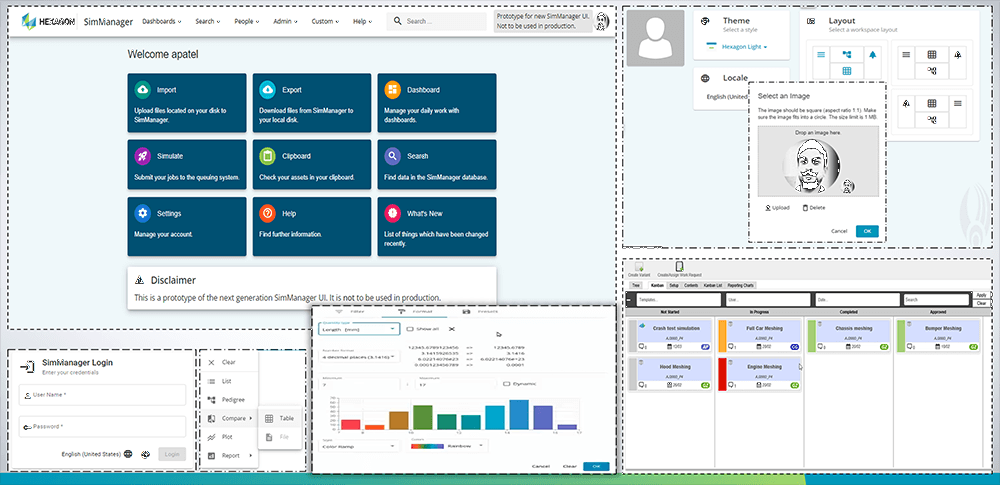
Task: Enable the Dynamic checkbox
Action: point(506,384)
